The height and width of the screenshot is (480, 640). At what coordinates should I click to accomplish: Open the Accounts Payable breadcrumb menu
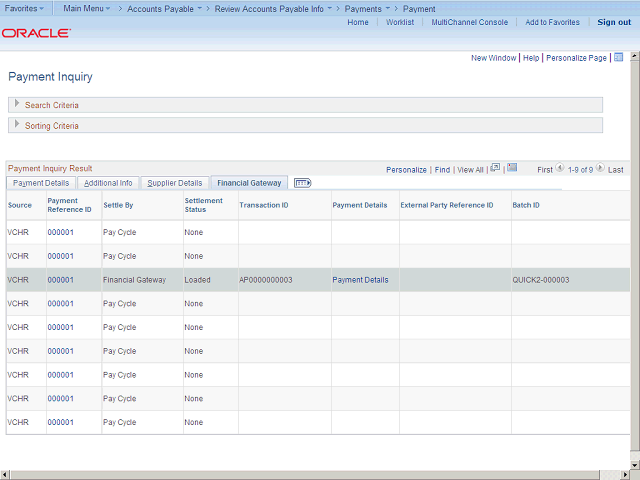(x=164, y=8)
